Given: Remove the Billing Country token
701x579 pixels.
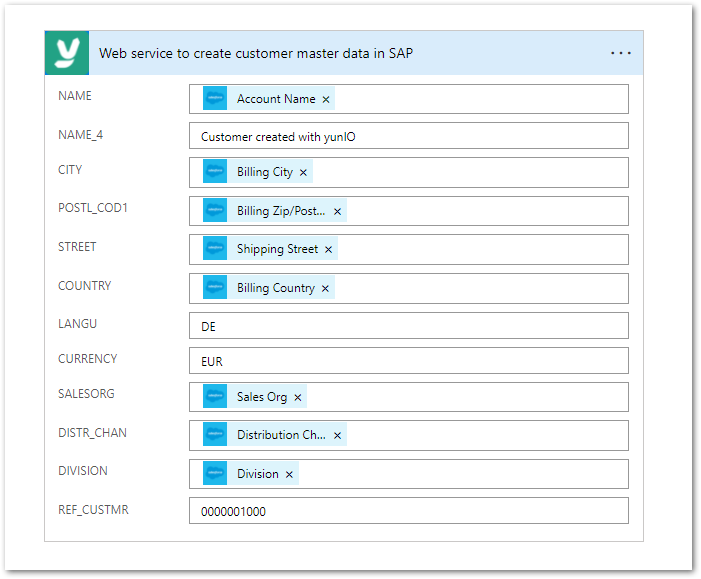Looking at the screenshot, I should (x=325, y=288).
